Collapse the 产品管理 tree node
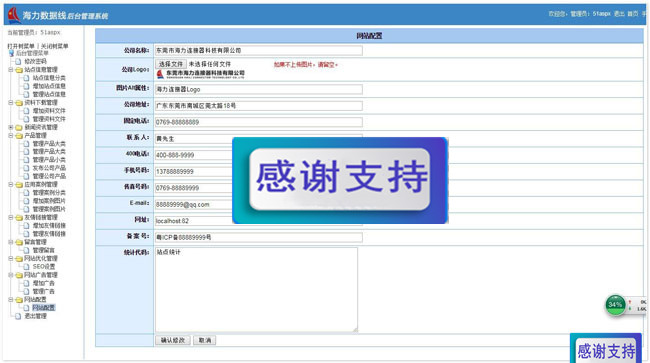Image resolution: width=650 pixels, height=363 pixels. [x=11, y=135]
